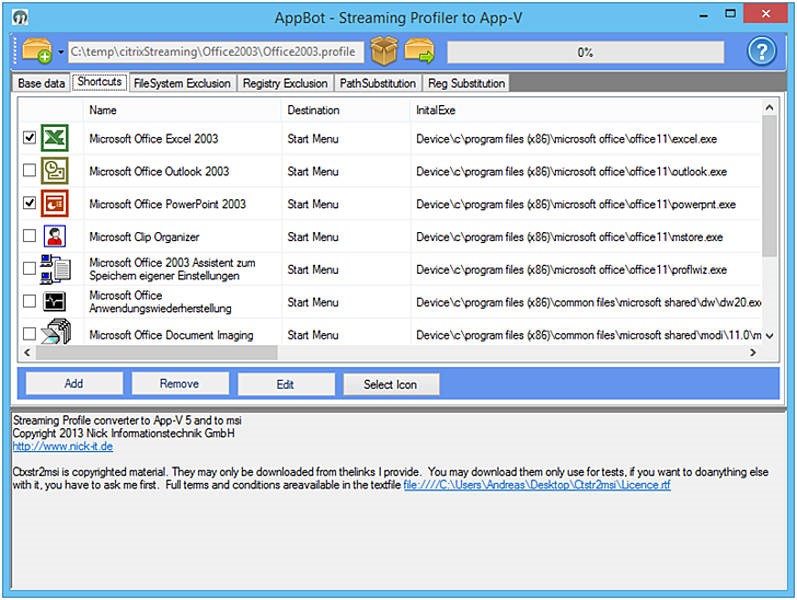This screenshot has height=600, width=797.
Task: Click the Excel 2003 shortcut icon
Action: [54, 138]
